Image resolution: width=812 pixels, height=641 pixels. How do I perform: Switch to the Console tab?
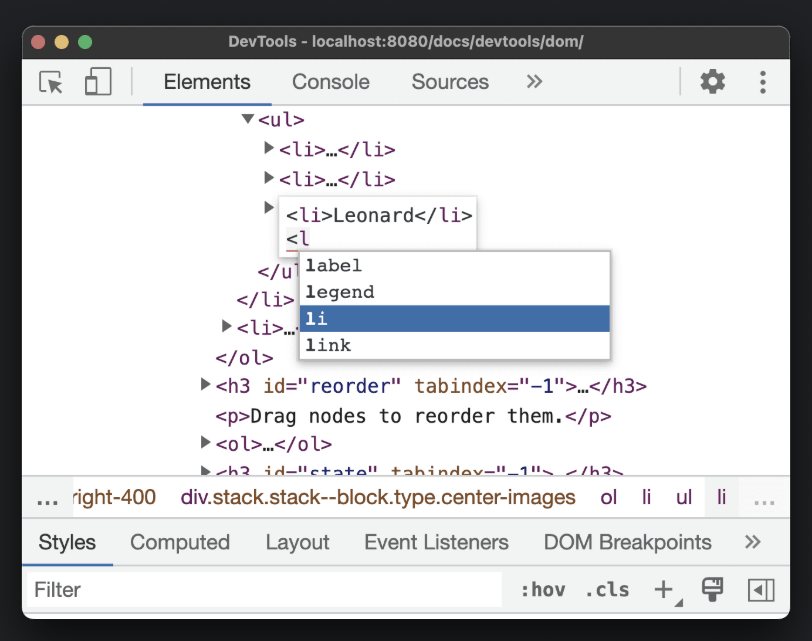[x=330, y=82]
